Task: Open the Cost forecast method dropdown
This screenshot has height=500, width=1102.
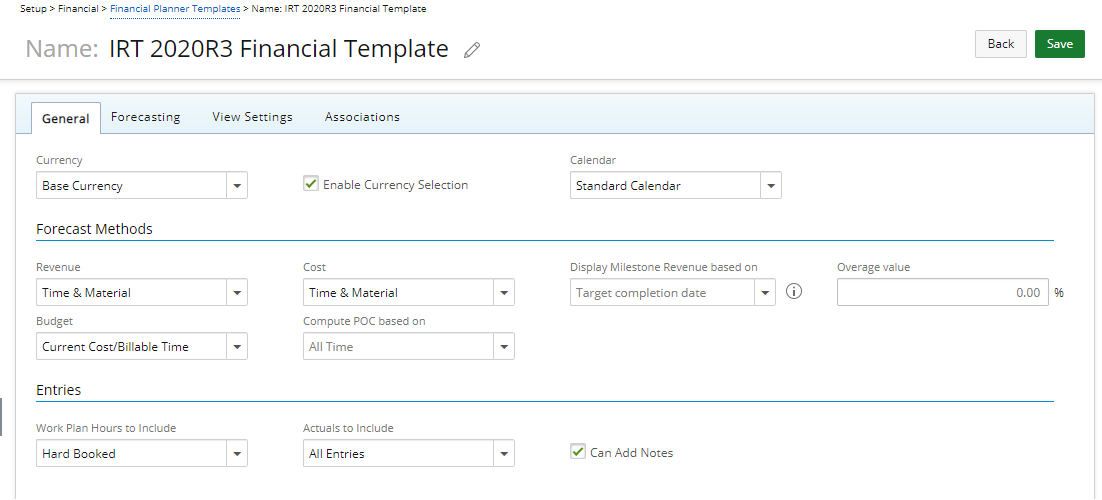Action: (x=408, y=293)
